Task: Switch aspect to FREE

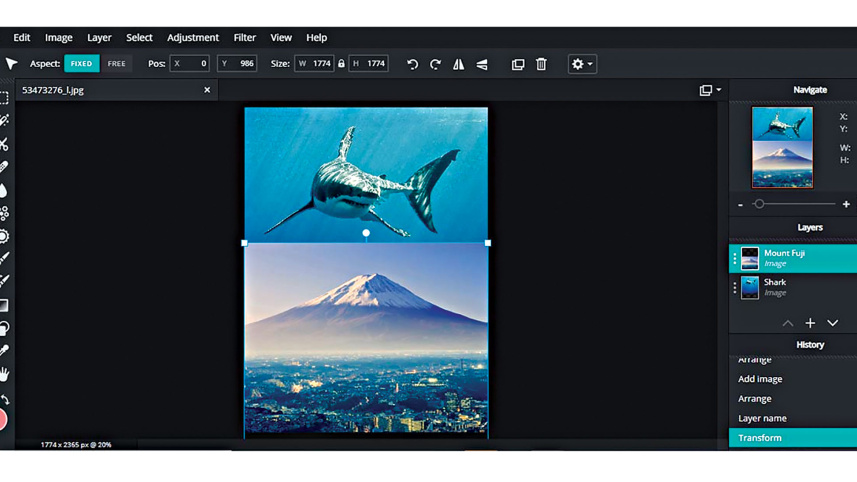Action: coord(117,64)
